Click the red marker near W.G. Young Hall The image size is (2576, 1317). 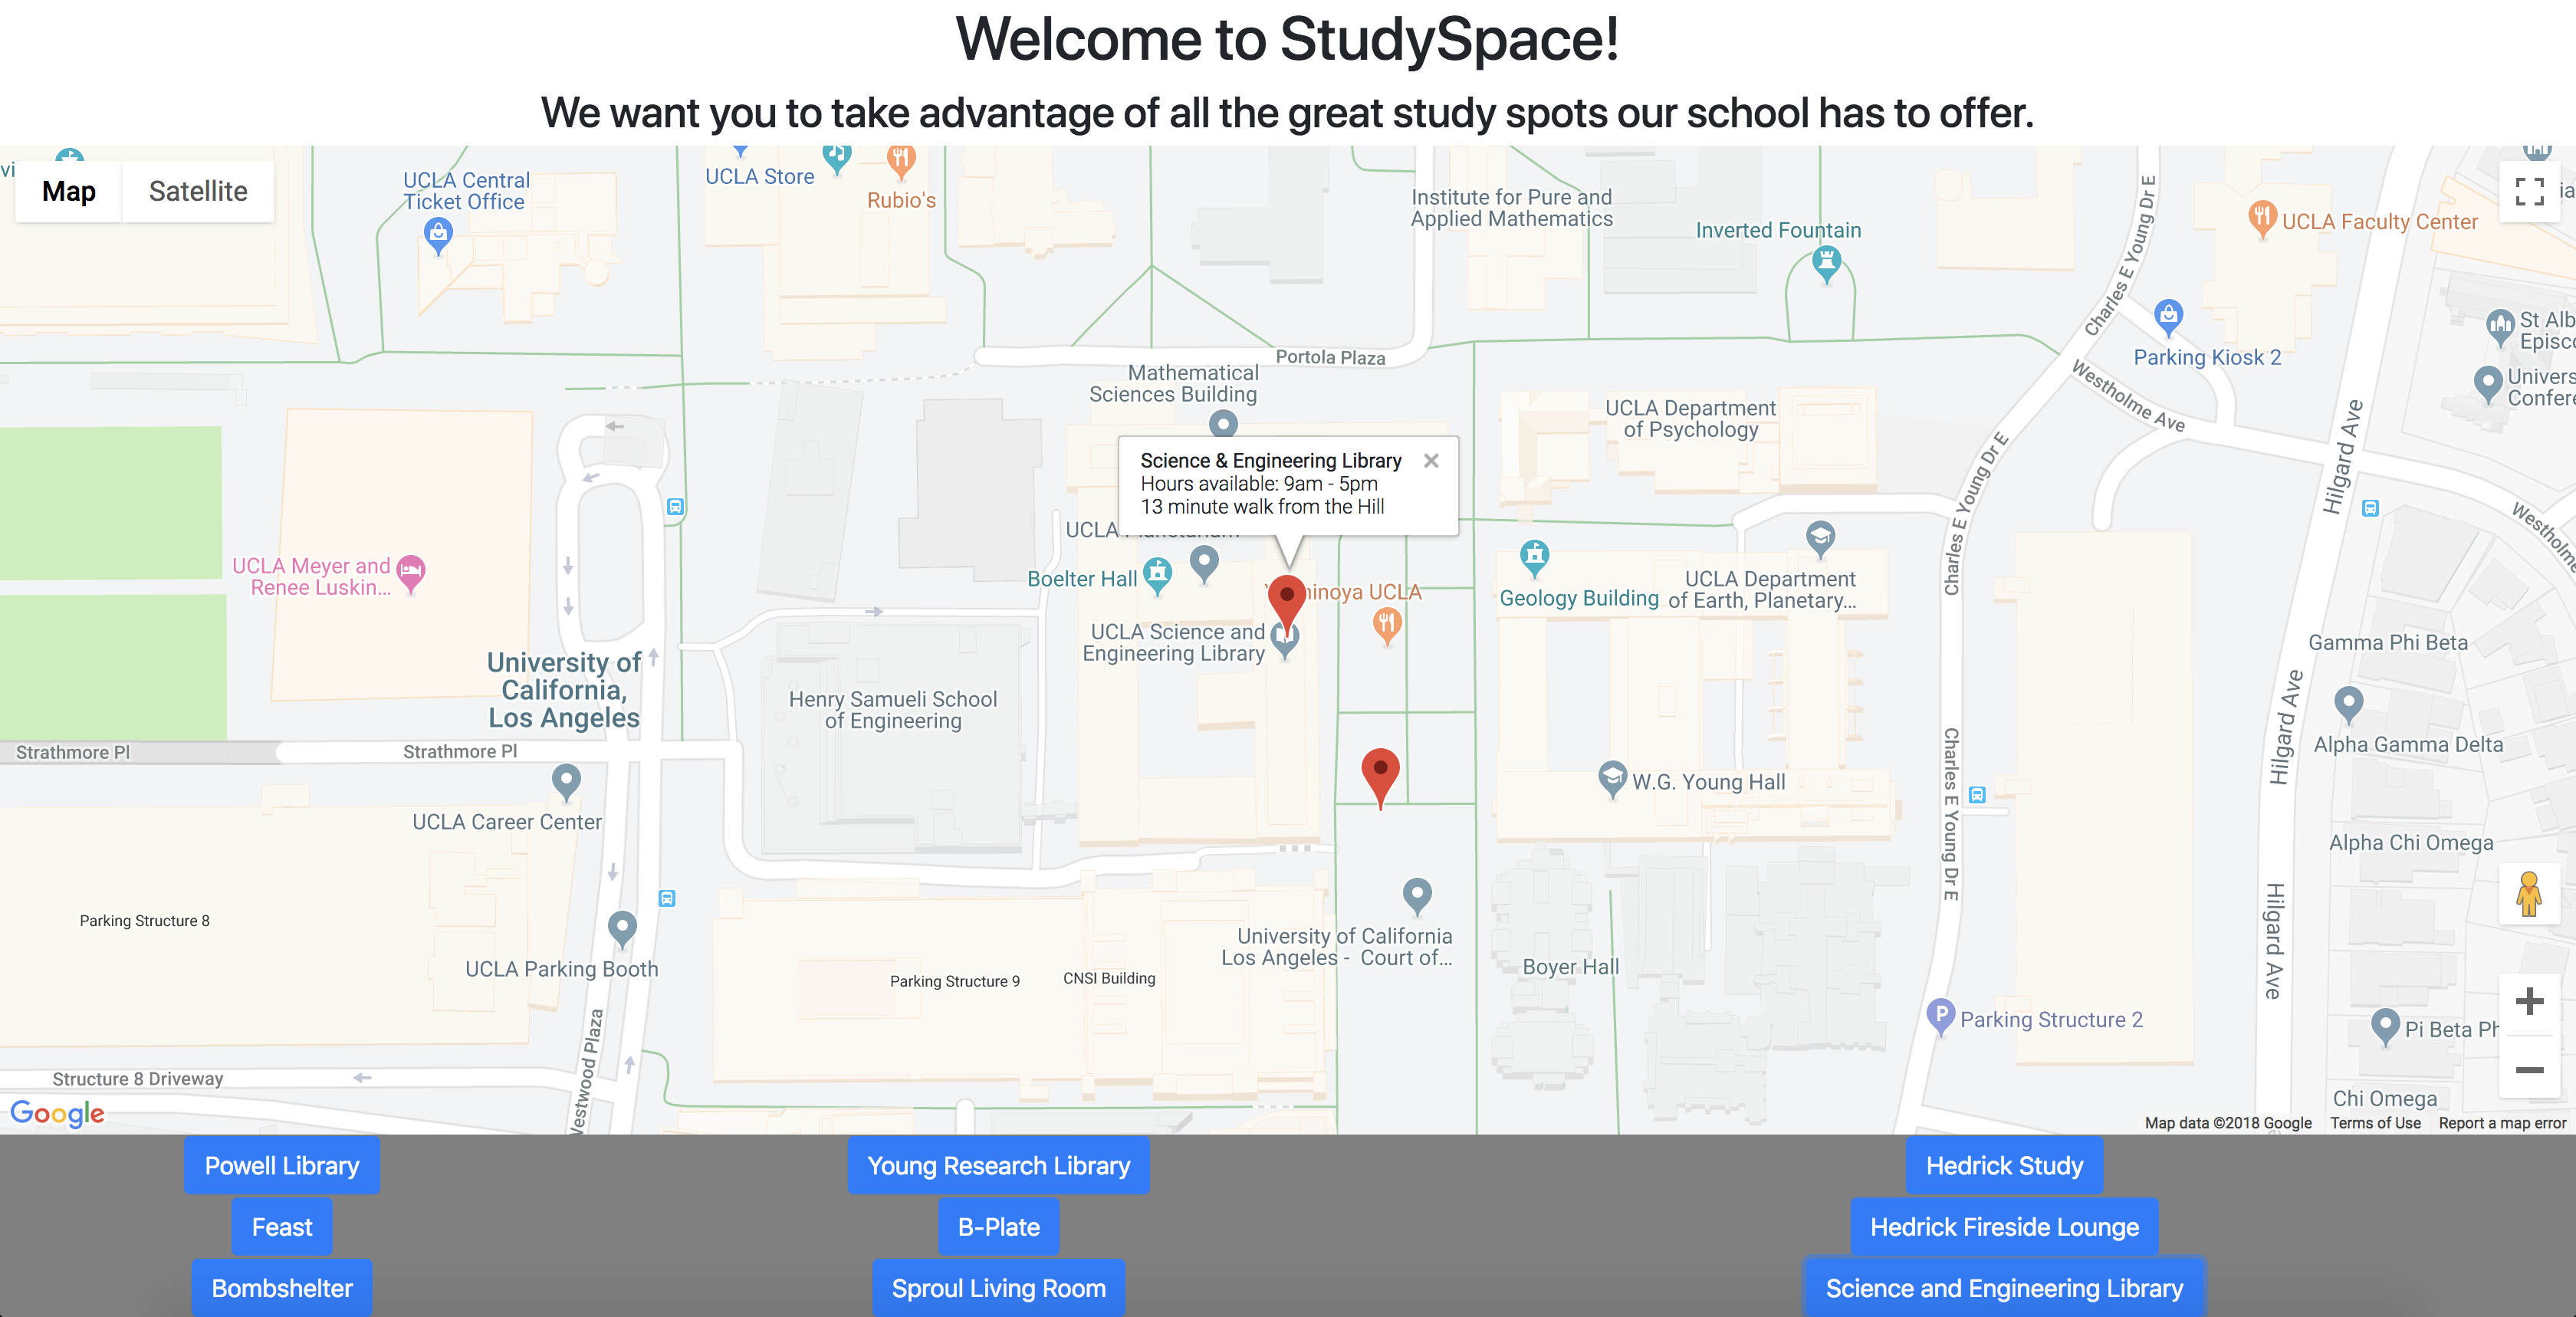[1380, 778]
